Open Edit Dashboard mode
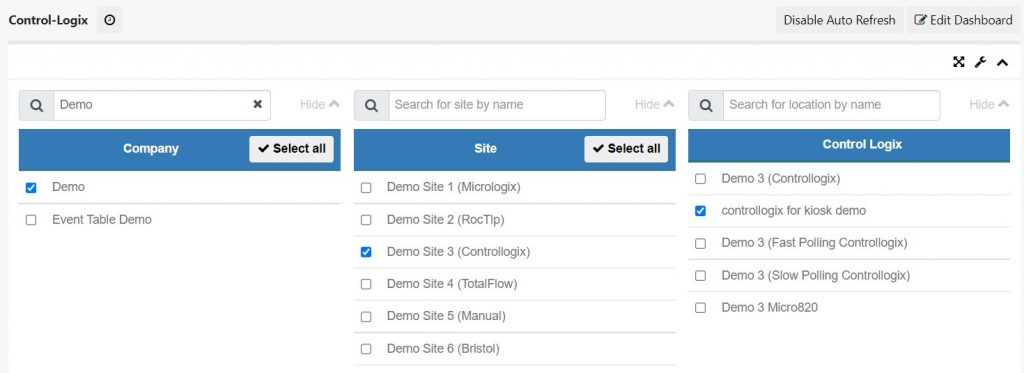Screen dimensions: 1024x373 (963, 20)
